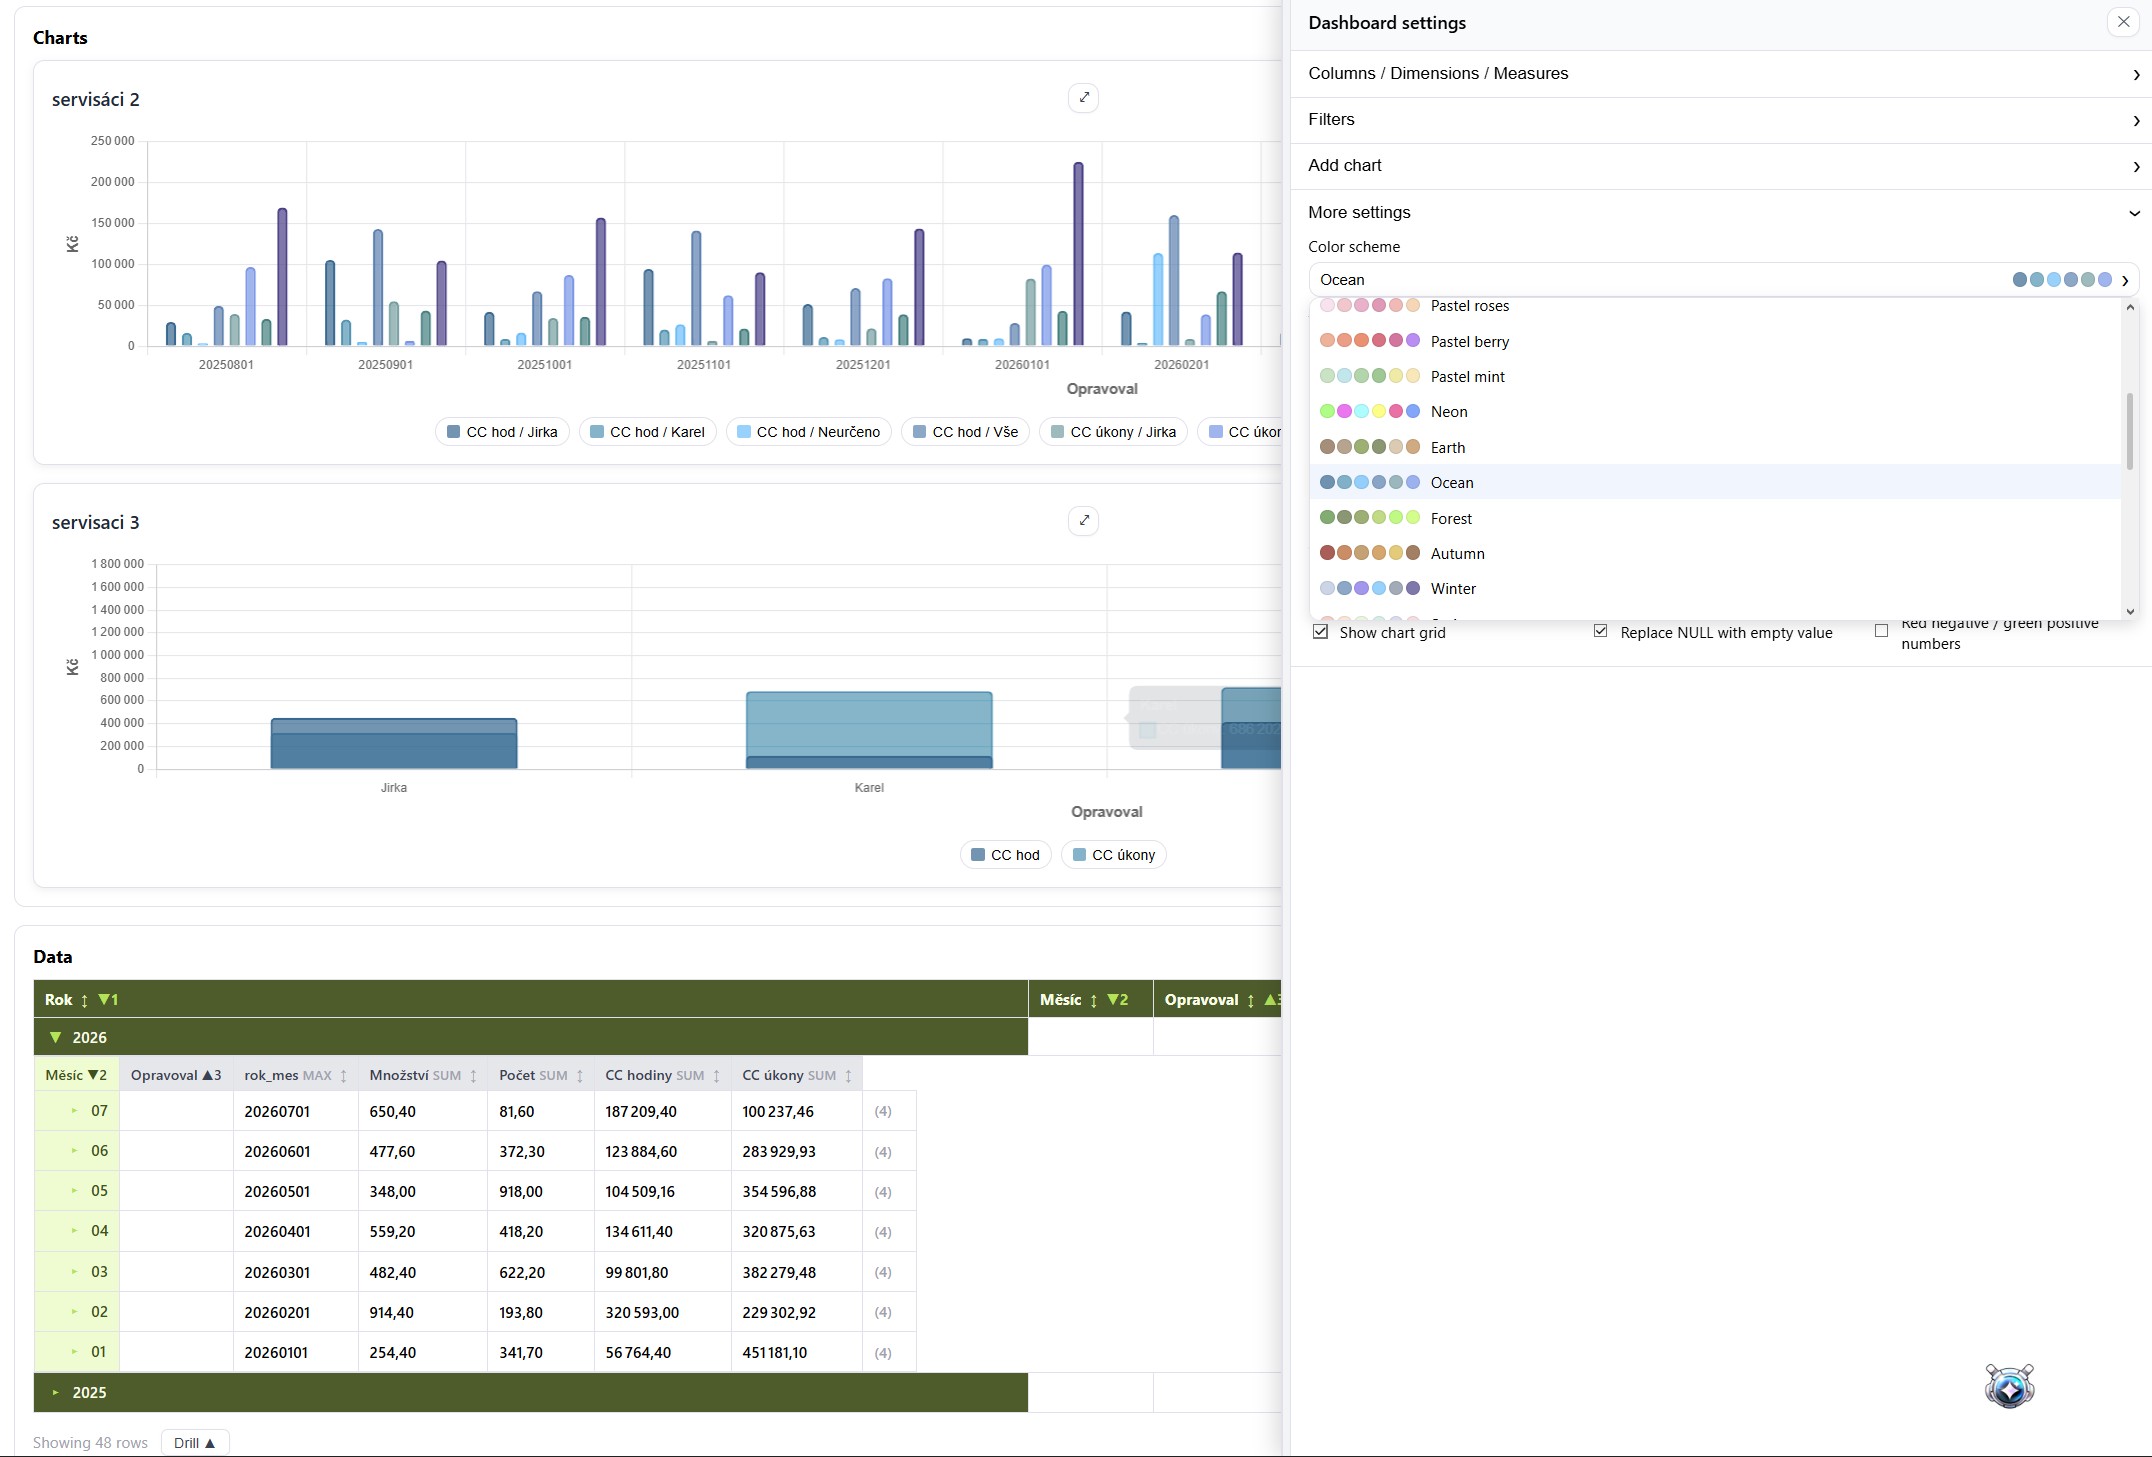Viewport: 2152px width, 1457px height.
Task: Toggle CC hod legend in servisaci 3
Action: click(x=1005, y=855)
